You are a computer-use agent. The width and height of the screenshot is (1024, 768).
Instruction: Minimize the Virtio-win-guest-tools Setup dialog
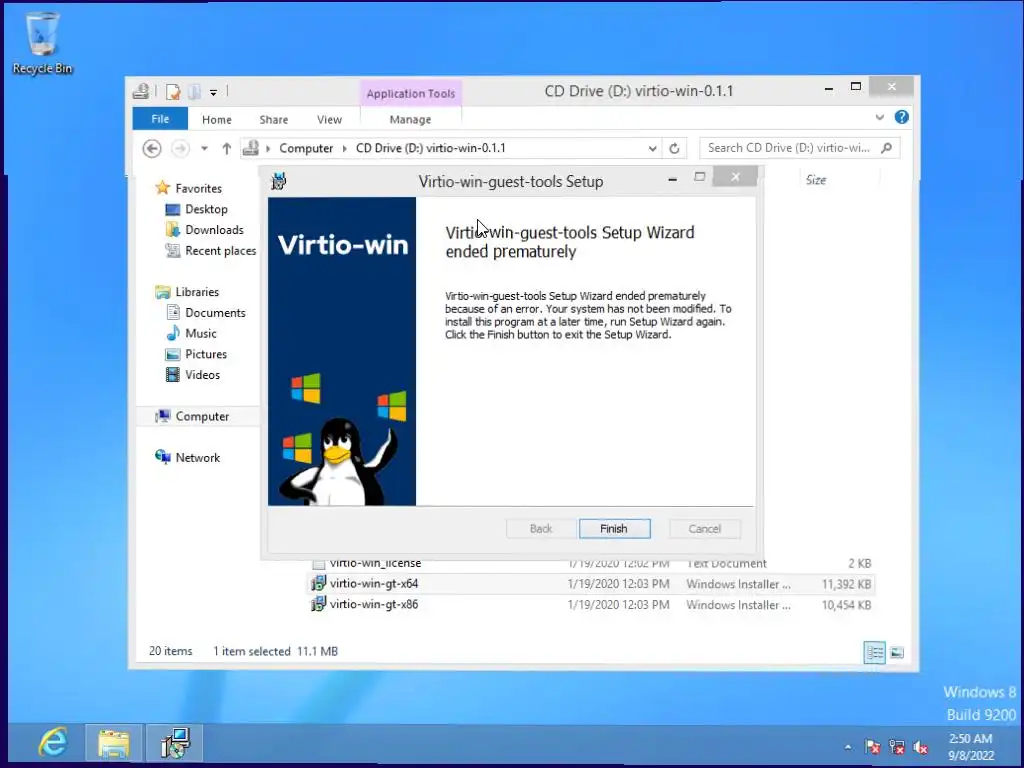tap(672, 179)
